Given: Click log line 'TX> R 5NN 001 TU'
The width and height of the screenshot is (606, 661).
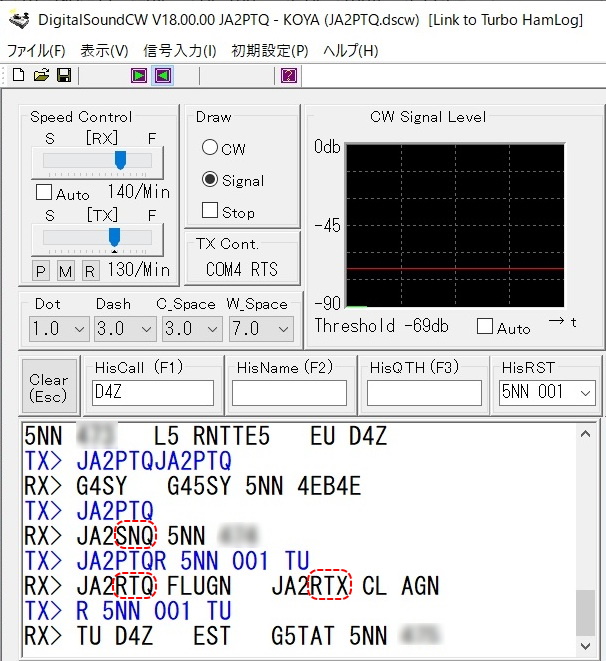Looking at the screenshot, I should 128,611.
